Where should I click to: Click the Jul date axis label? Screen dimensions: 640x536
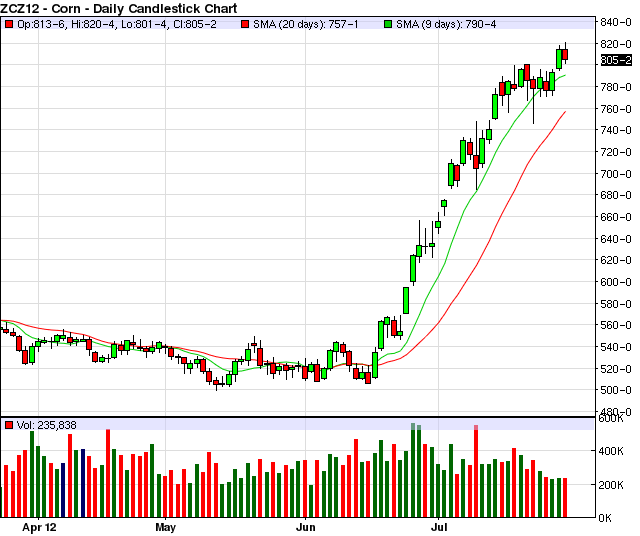click(x=439, y=527)
